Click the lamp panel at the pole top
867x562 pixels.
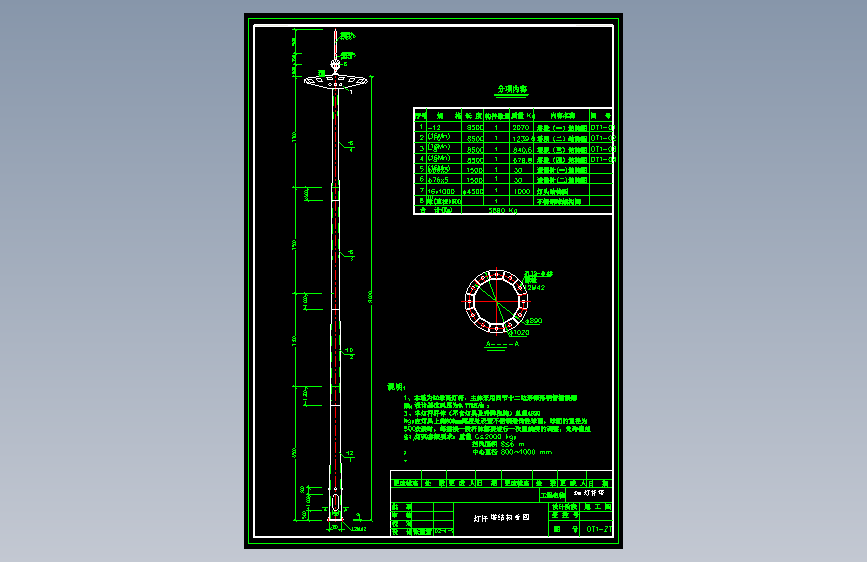coord(336,81)
